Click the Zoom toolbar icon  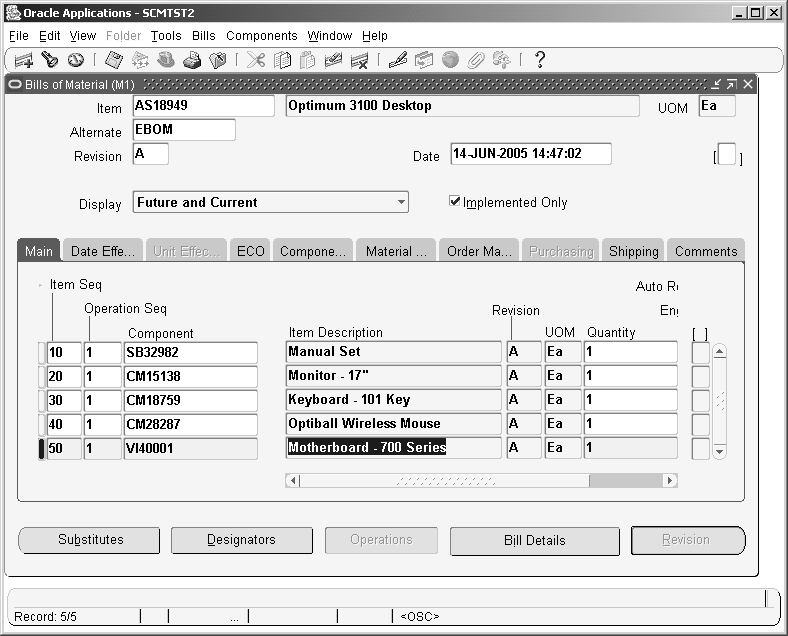[x=424, y=60]
